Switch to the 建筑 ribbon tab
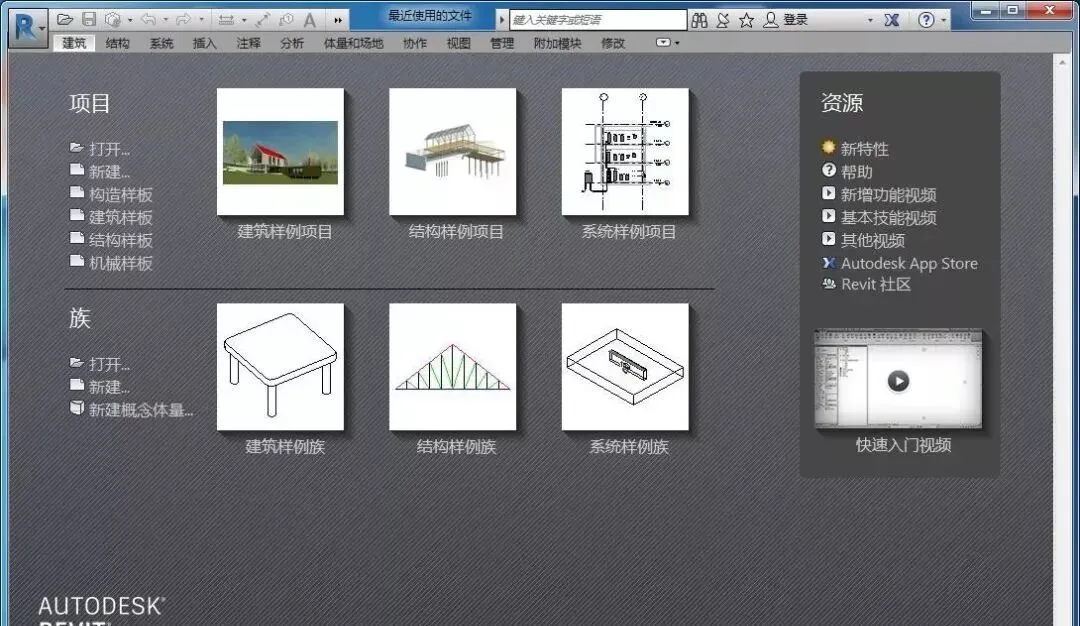The height and width of the screenshot is (626, 1080). [x=74, y=43]
